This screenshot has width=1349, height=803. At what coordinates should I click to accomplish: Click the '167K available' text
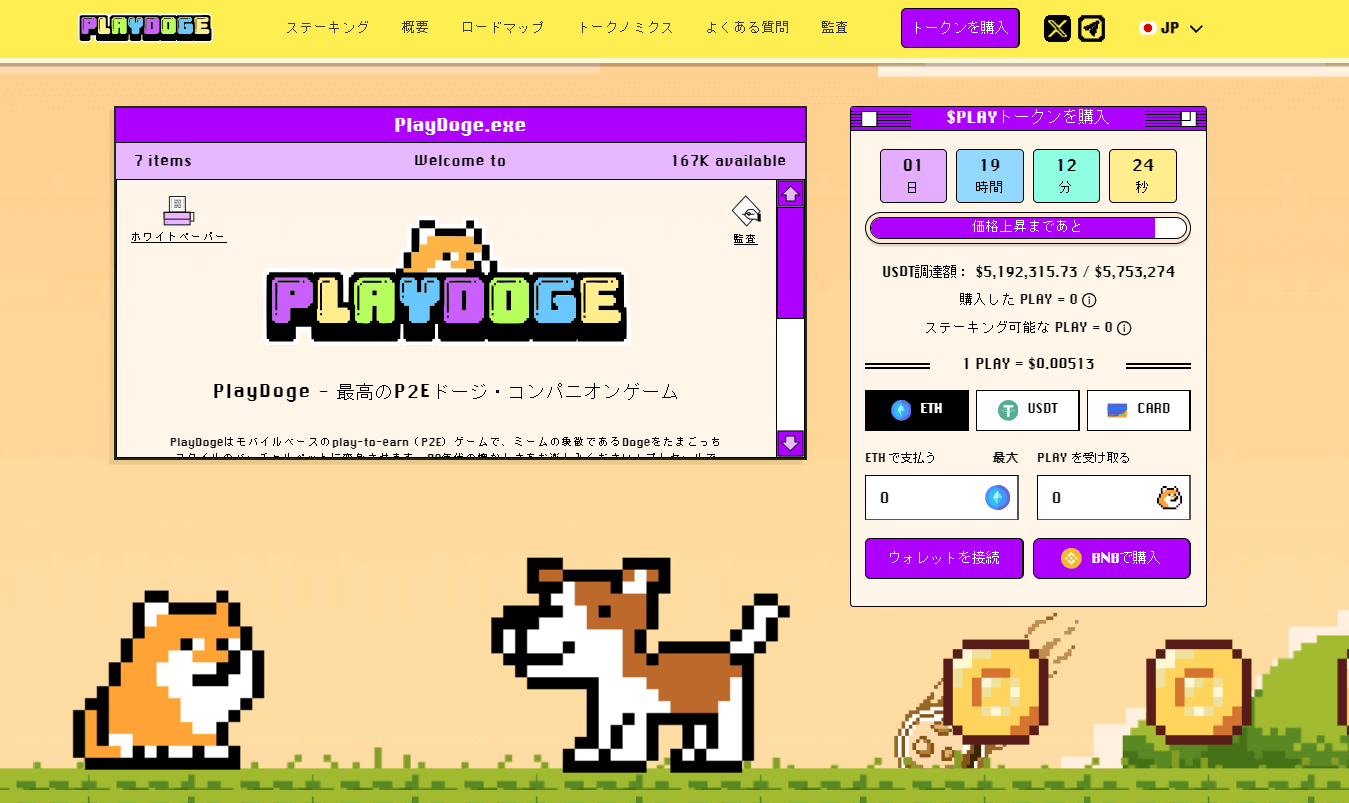(729, 161)
